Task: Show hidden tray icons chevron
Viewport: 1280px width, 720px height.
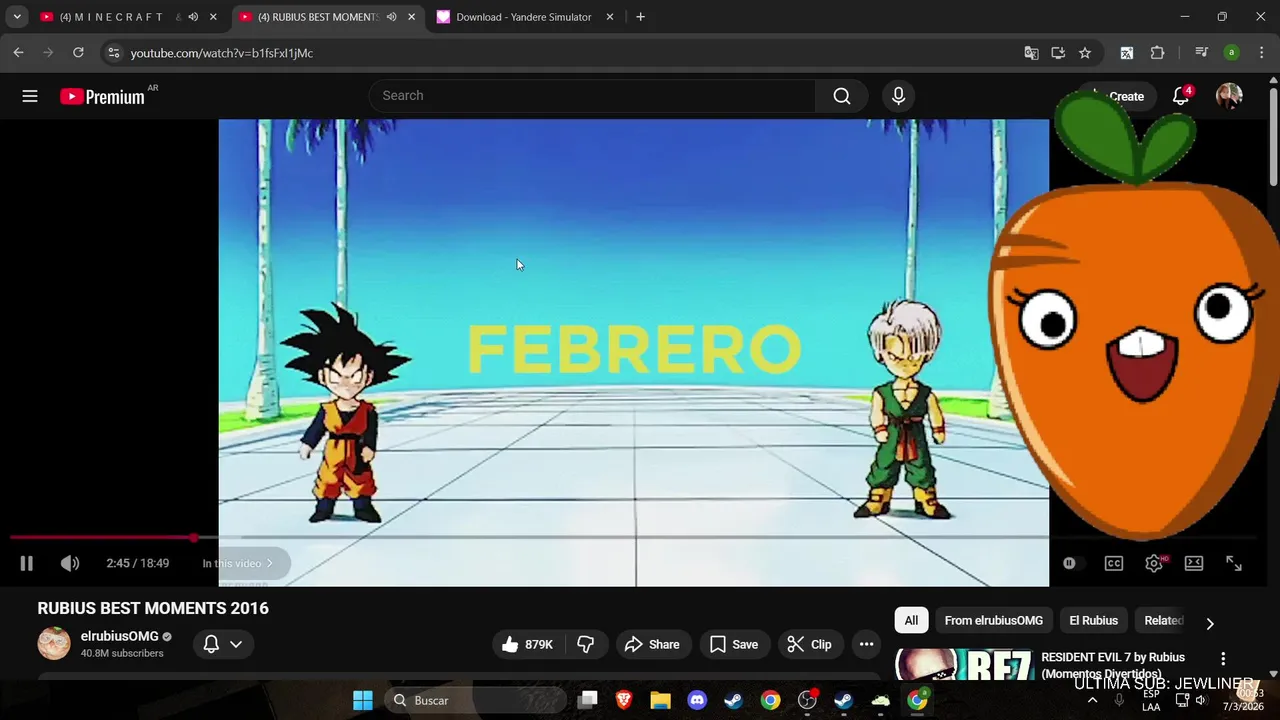Action: click(1092, 700)
